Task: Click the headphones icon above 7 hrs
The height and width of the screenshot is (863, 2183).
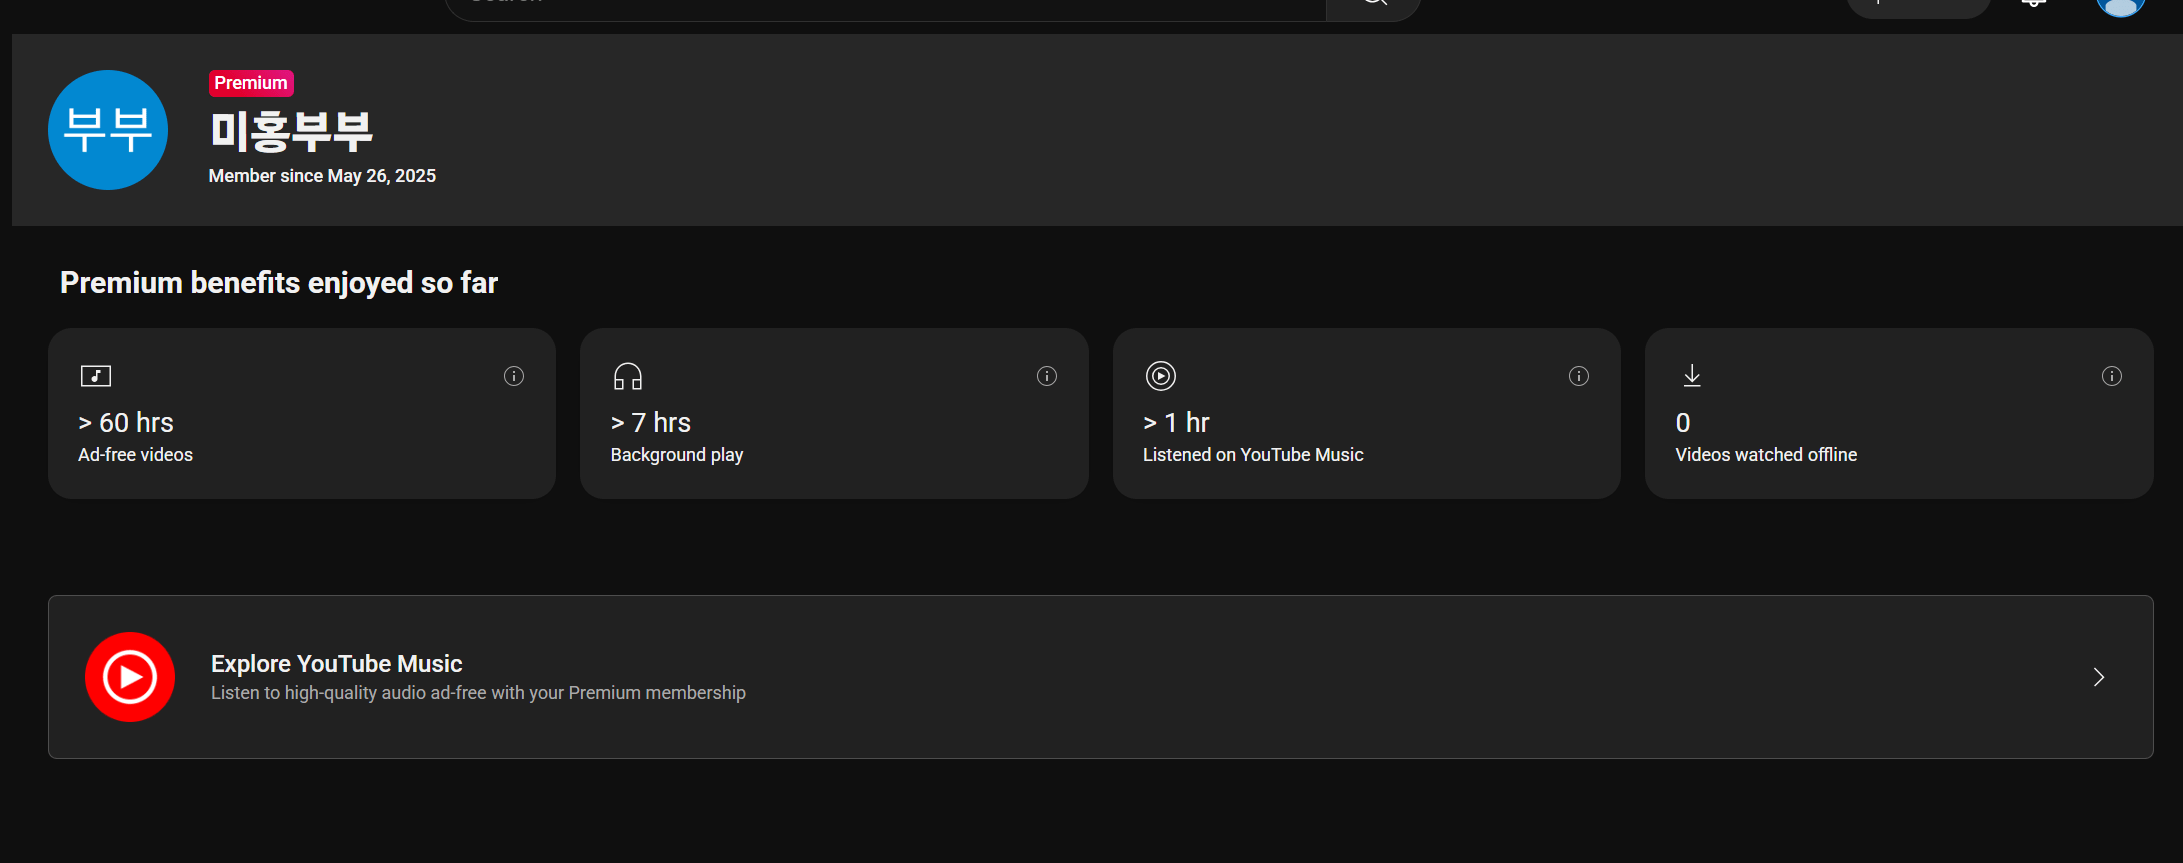Action: point(628,376)
